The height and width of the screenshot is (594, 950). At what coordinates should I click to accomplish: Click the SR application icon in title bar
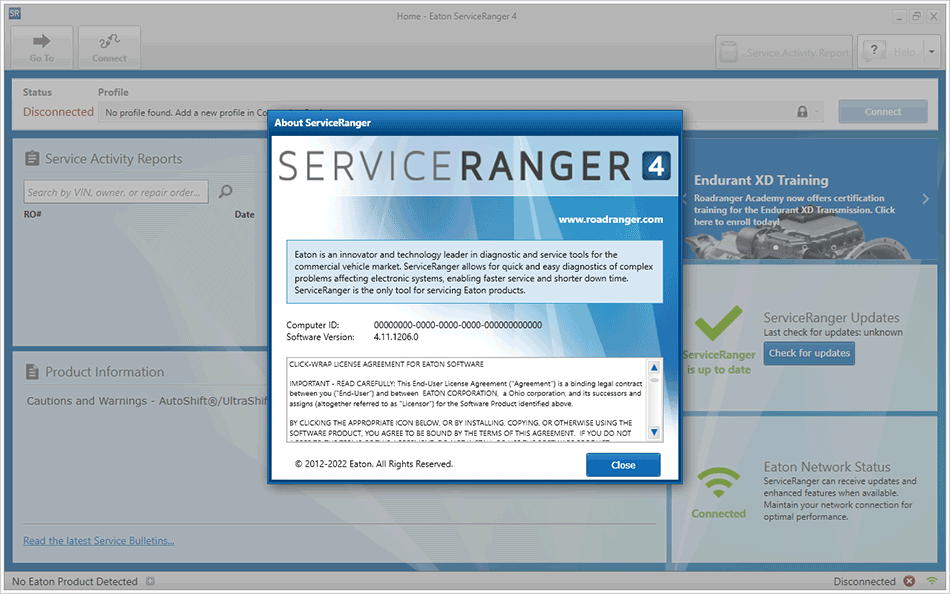[x=15, y=13]
